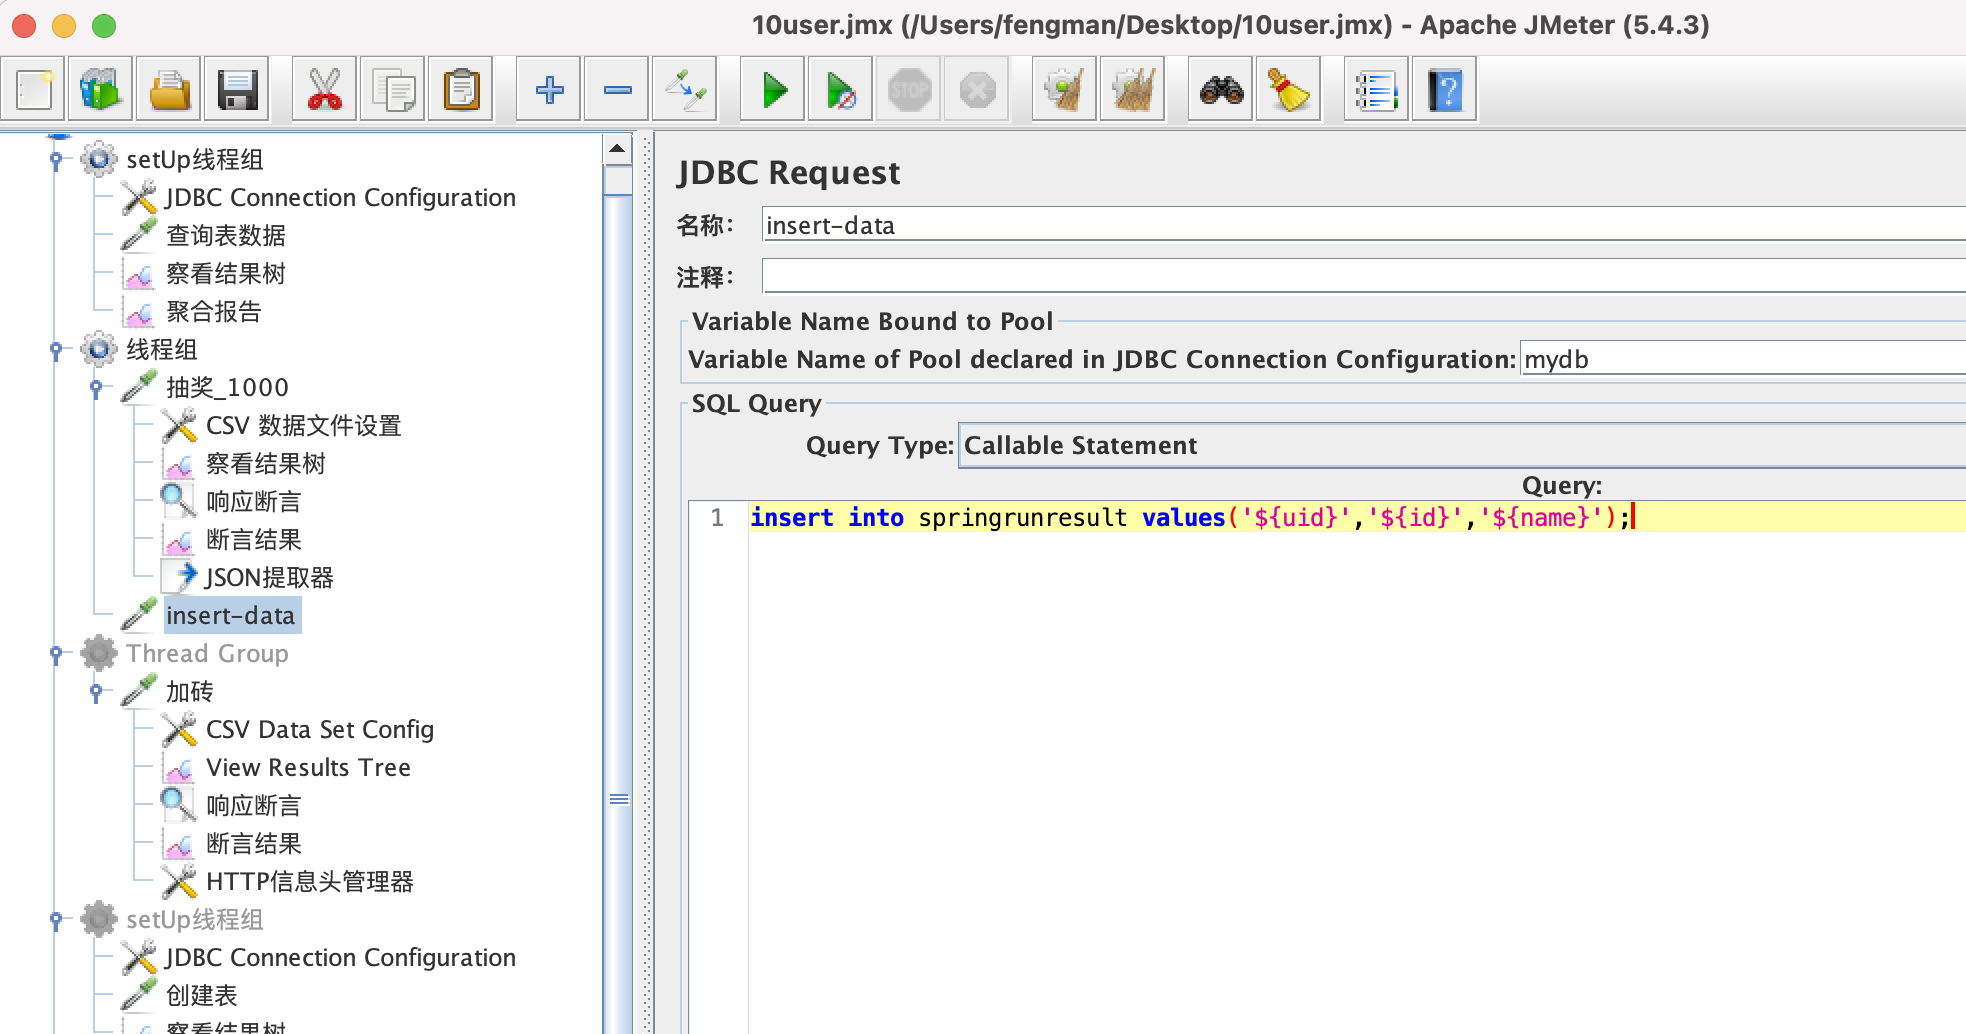Open the Query Type Callable Statement dropdown
The height and width of the screenshot is (1034, 1966).
pyautogui.click(x=1462, y=445)
